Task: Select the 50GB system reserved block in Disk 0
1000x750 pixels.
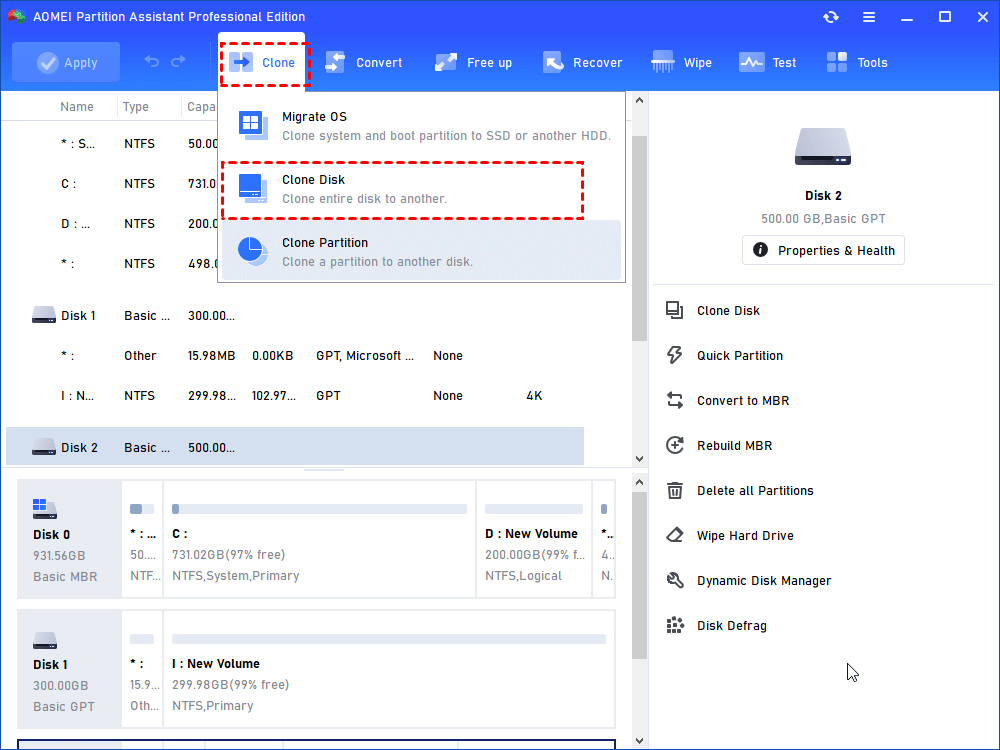Action: pyautogui.click(x=142, y=539)
